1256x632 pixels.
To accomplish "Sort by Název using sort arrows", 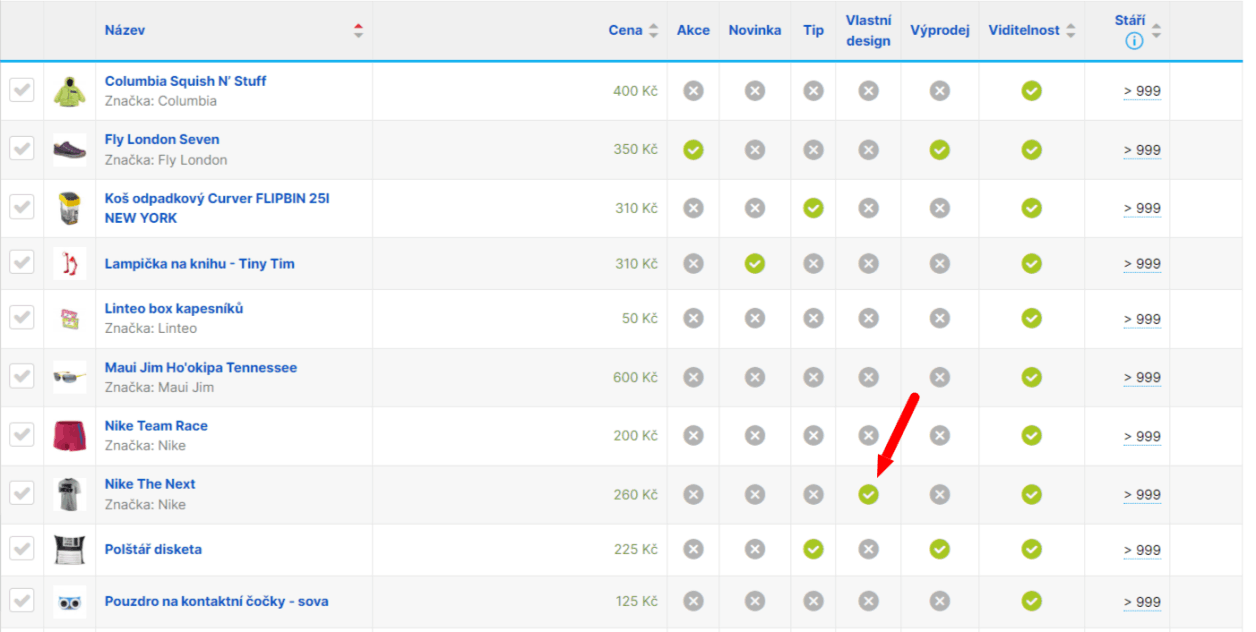I will click(359, 31).
